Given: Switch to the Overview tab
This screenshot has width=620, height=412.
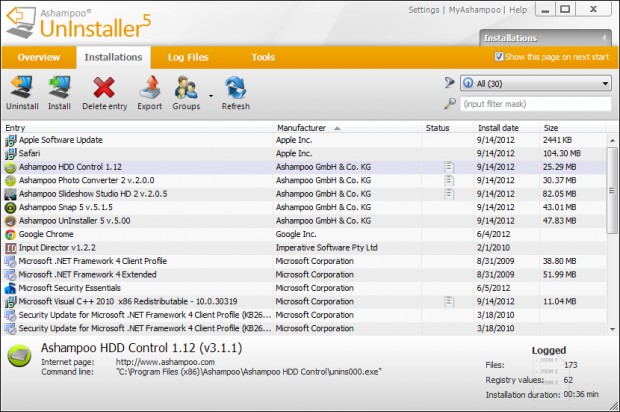Looking at the screenshot, I should pos(39,57).
